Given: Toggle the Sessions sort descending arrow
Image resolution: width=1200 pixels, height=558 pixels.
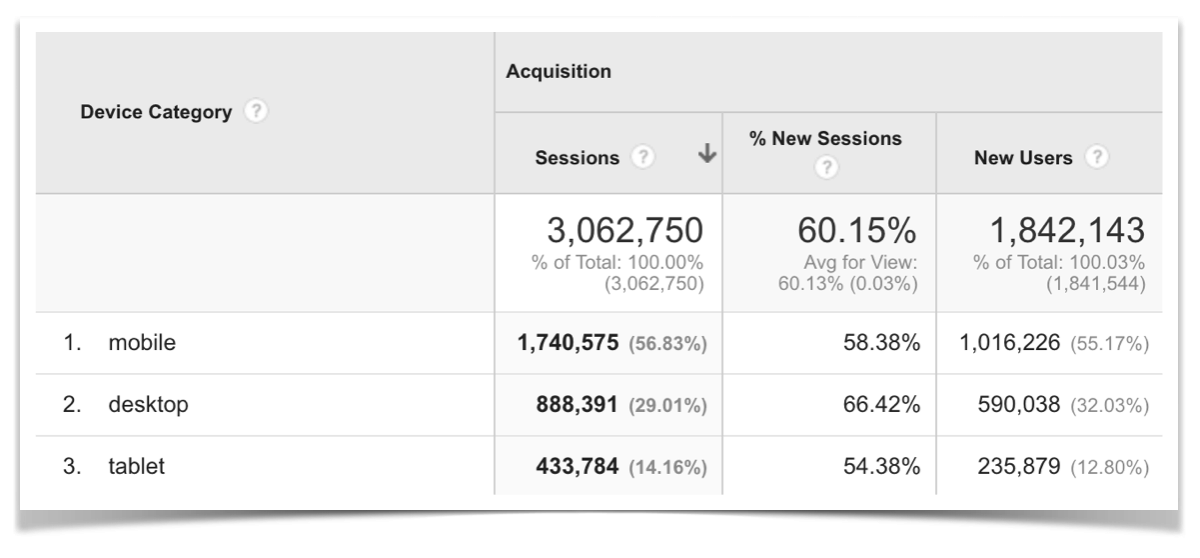Looking at the screenshot, I should tap(707, 154).
